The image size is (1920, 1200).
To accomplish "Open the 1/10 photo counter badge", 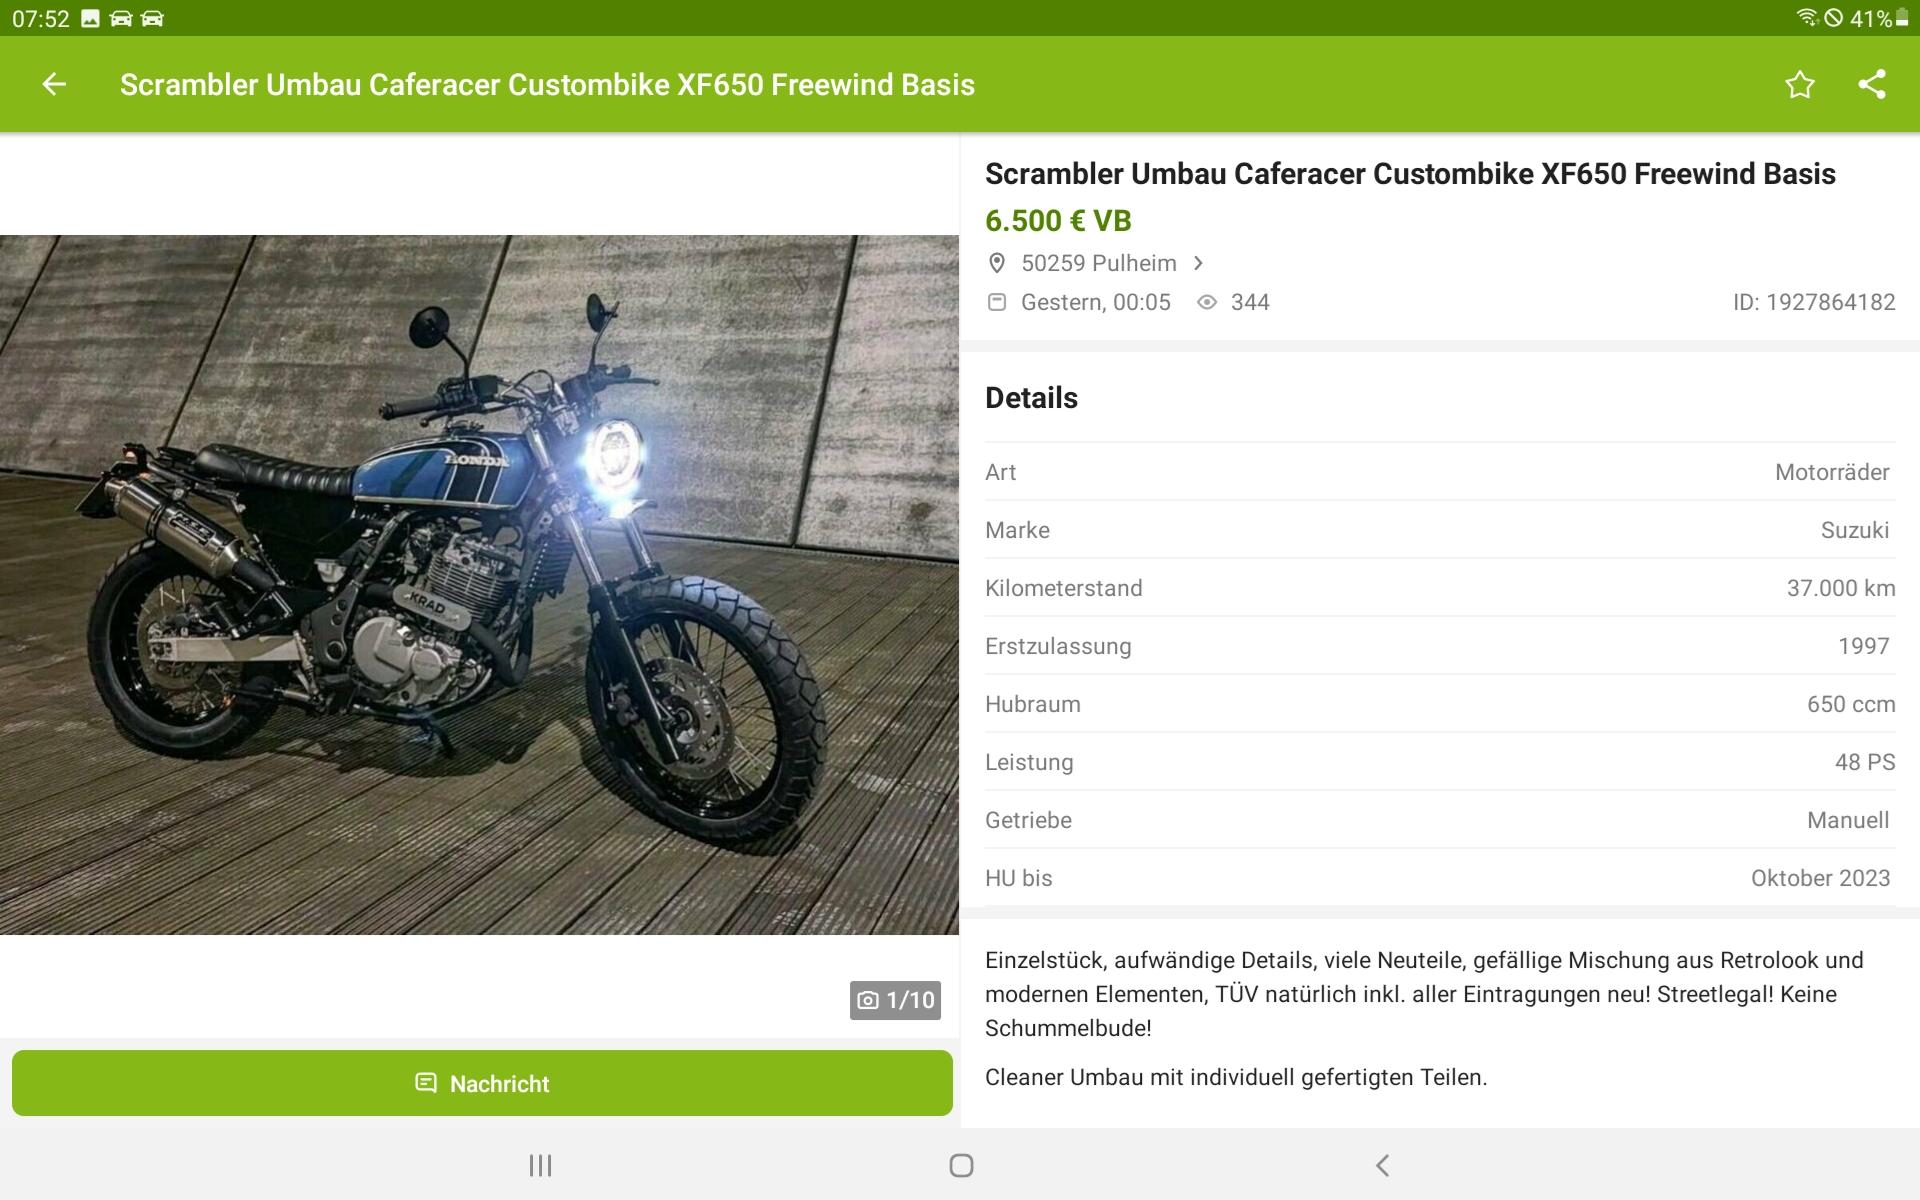I will 895,1000.
